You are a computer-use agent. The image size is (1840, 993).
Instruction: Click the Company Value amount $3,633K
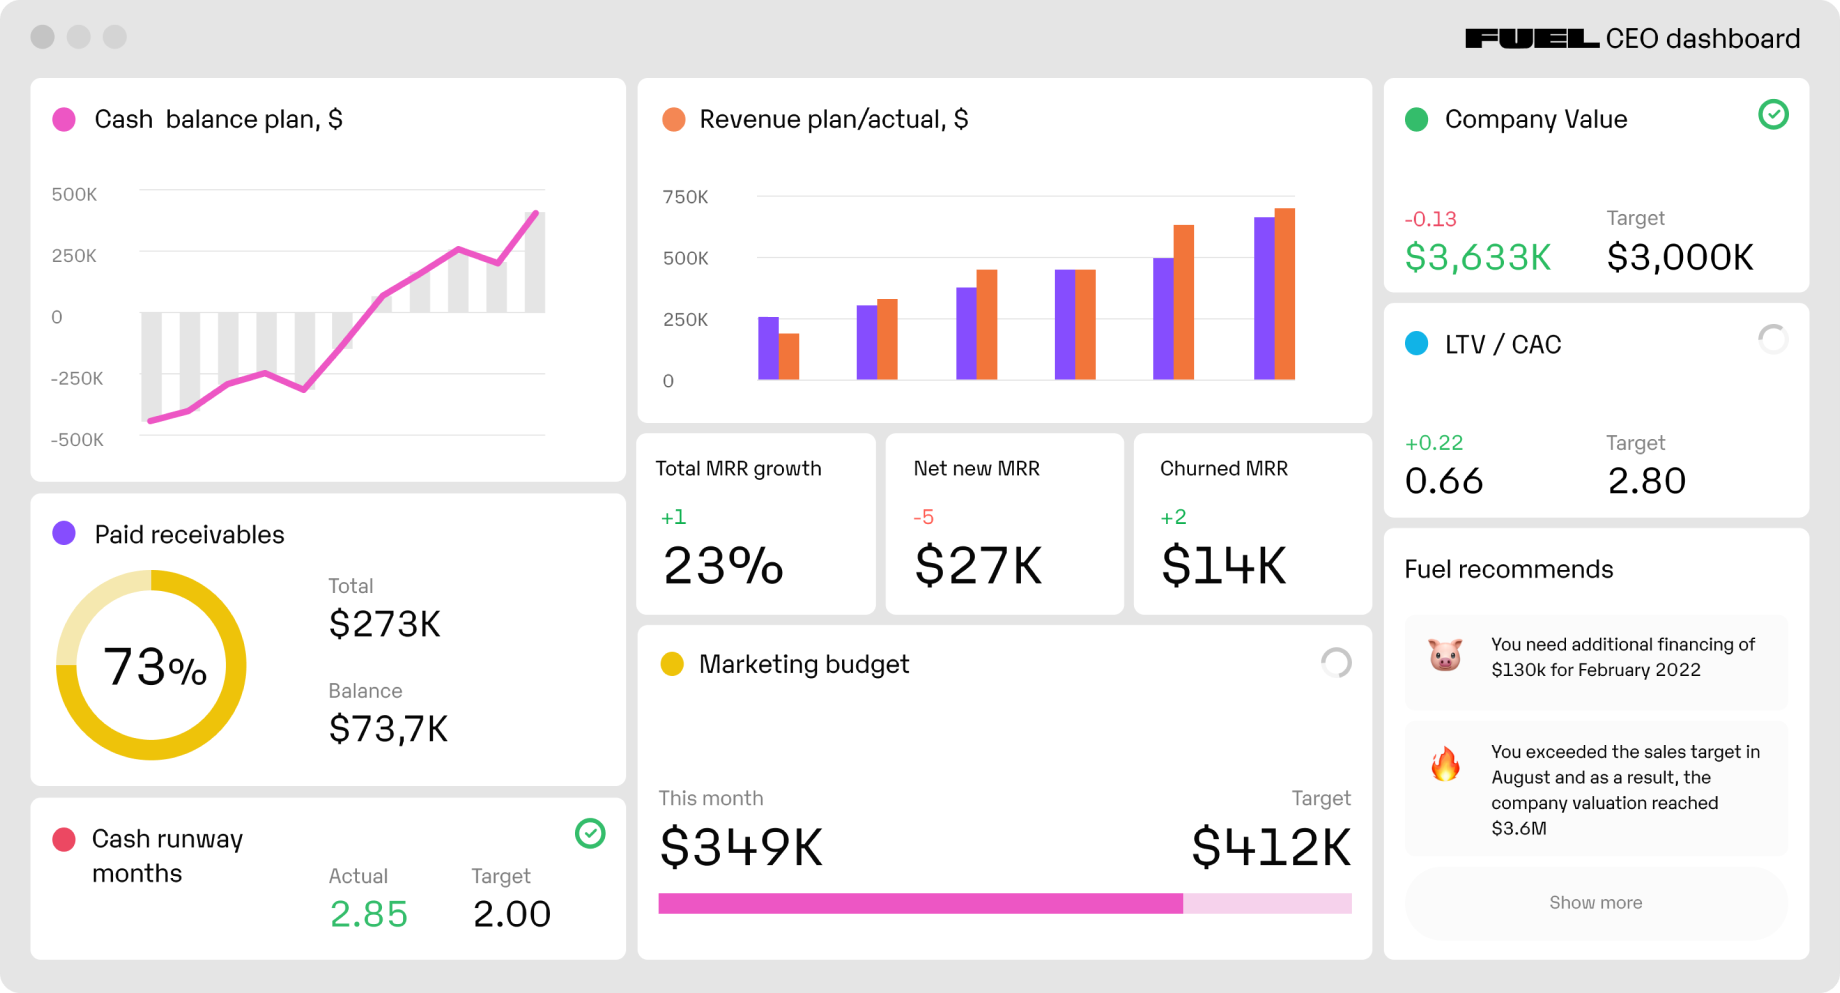point(1478,258)
